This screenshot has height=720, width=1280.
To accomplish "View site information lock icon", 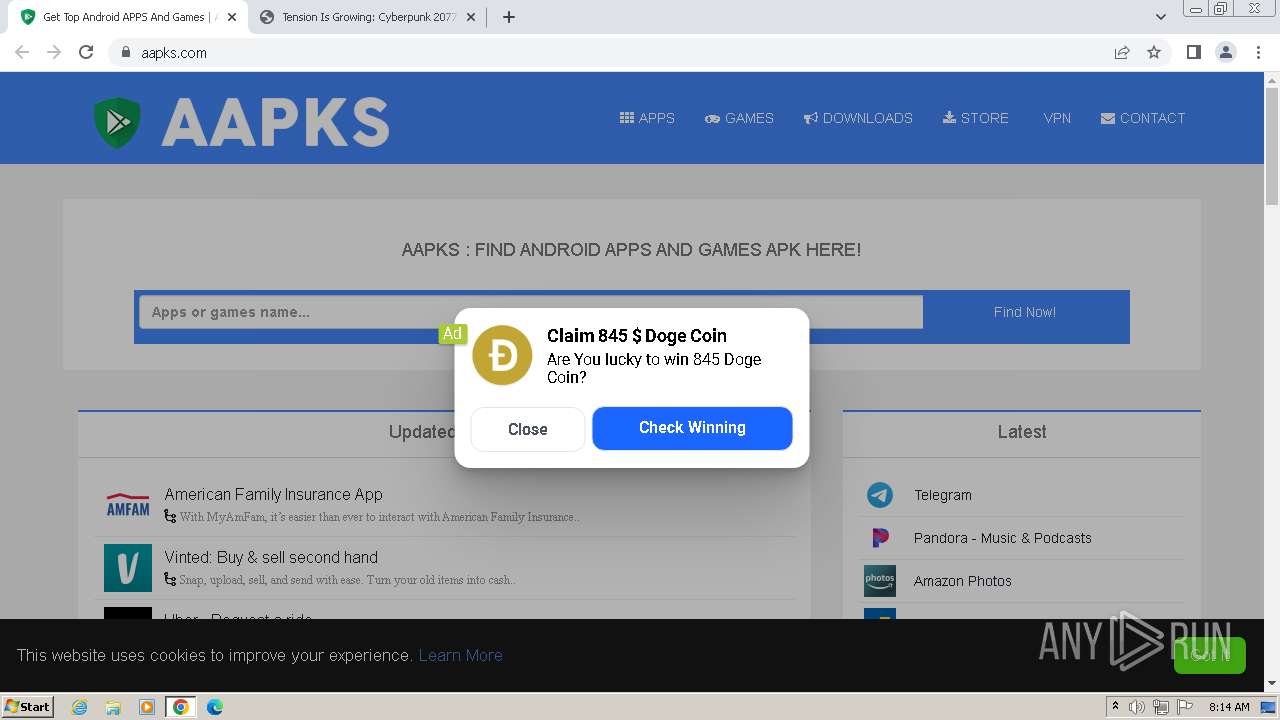I will coord(126,52).
